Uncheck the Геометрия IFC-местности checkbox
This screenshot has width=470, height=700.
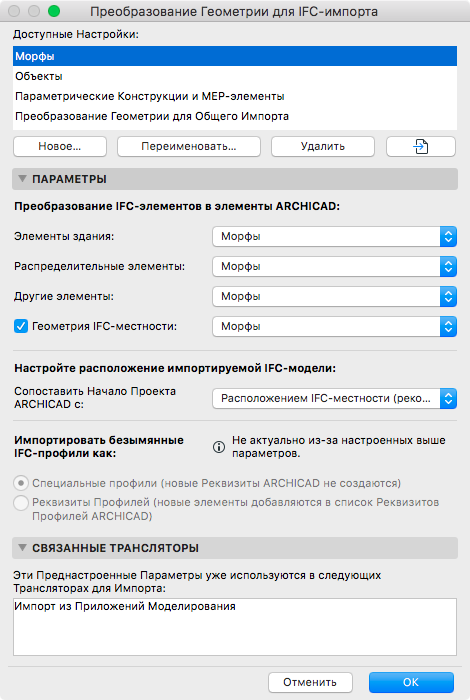[21, 326]
